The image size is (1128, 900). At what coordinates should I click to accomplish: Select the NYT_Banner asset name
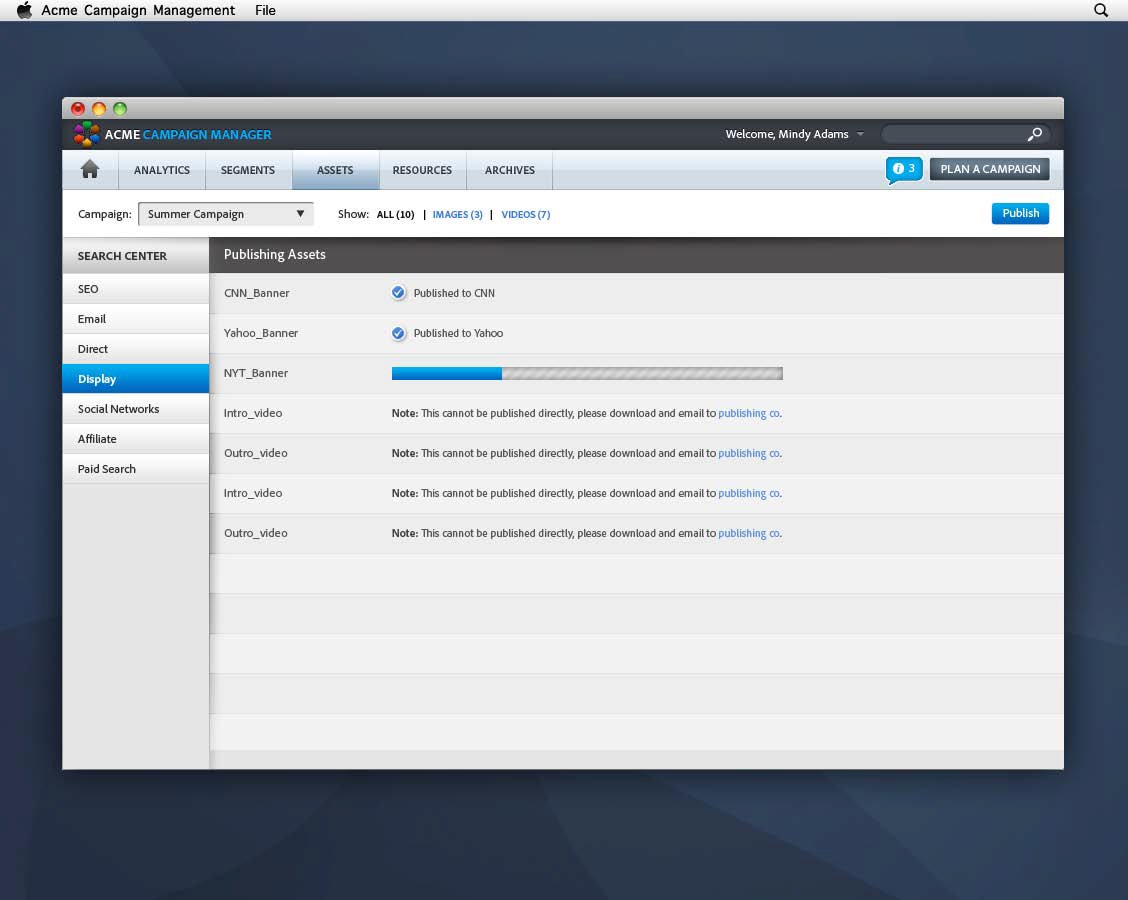(255, 373)
